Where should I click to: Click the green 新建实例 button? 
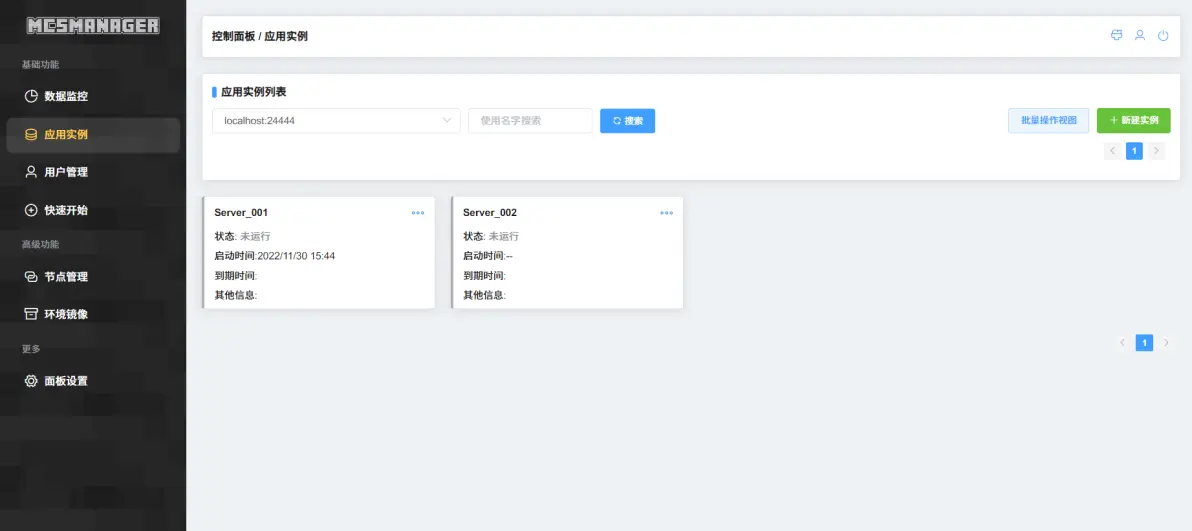click(x=1133, y=120)
